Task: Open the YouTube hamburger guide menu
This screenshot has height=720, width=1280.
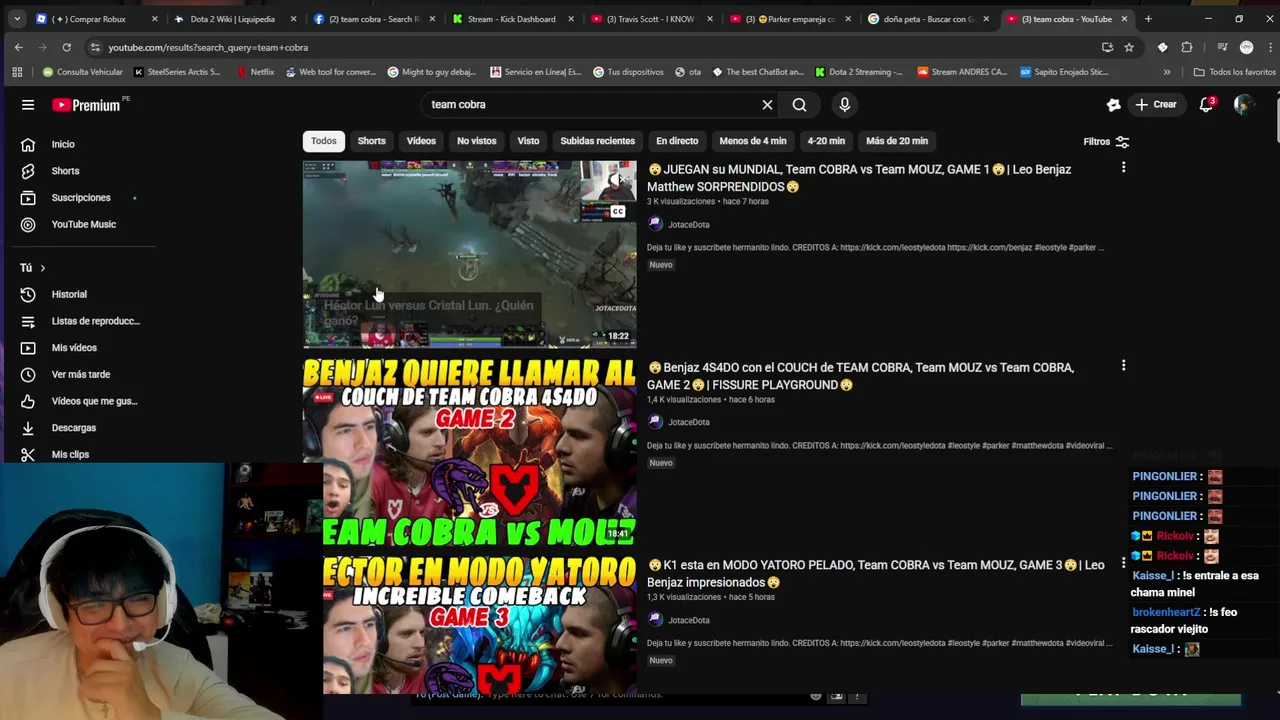Action: 28,105
